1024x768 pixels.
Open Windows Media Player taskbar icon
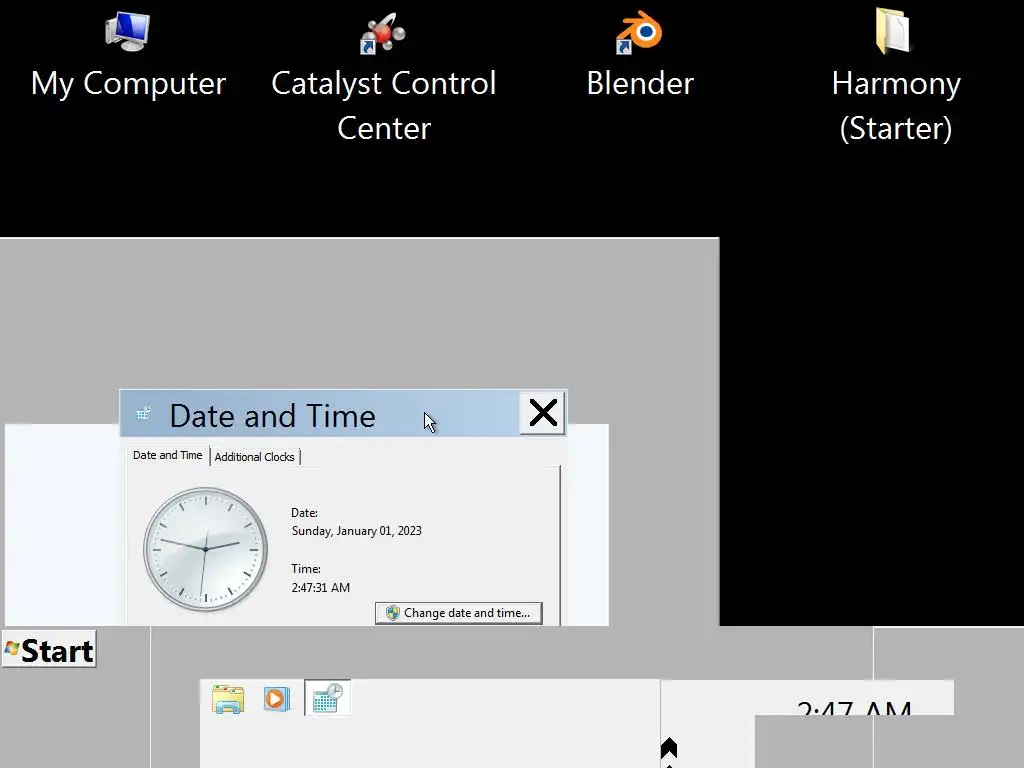coord(277,699)
